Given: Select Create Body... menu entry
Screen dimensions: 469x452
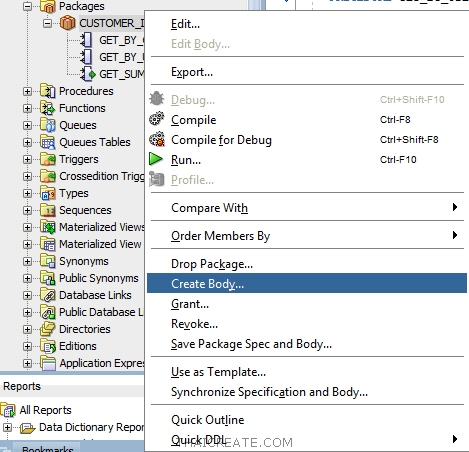Looking at the screenshot, I should [307, 283].
